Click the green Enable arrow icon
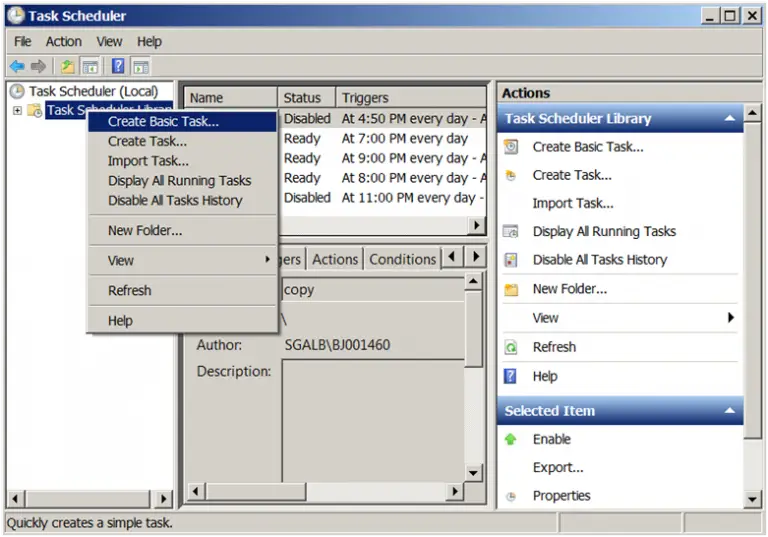Screen dimensions: 768x537 pyautogui.click(x=510, y=439)
